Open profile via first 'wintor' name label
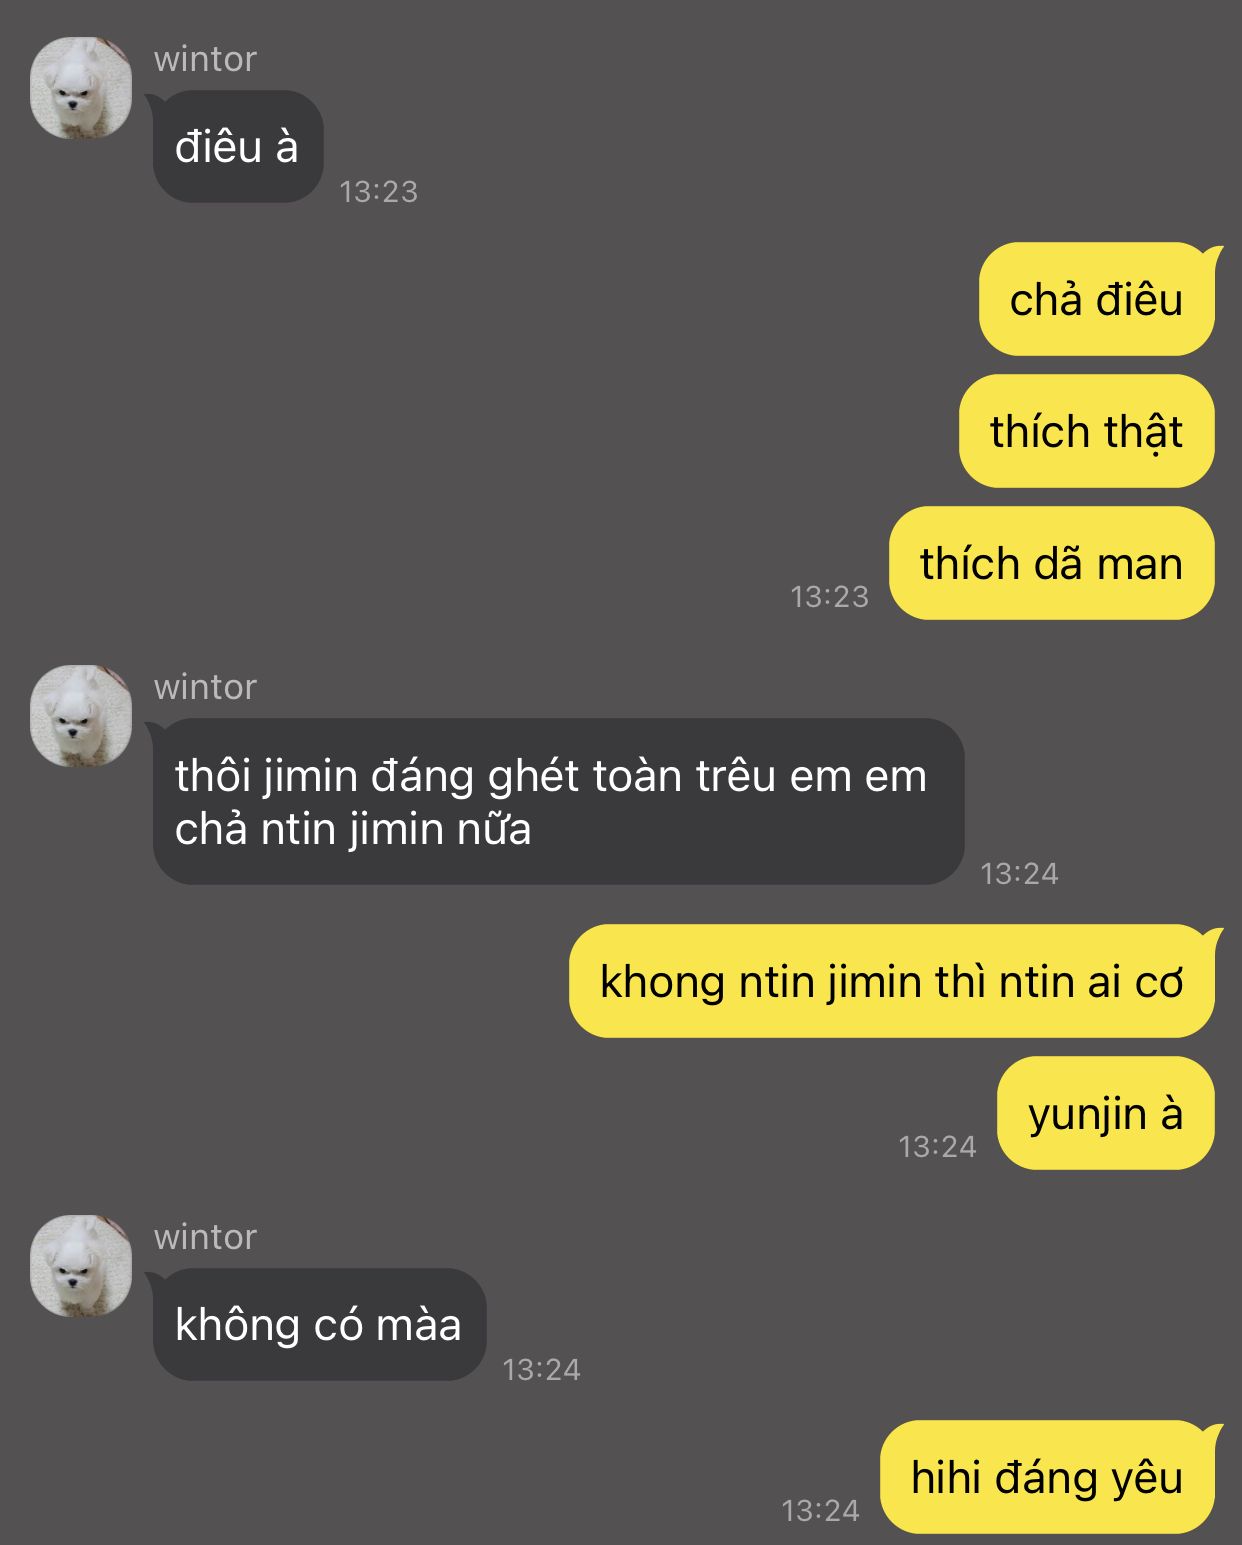 [x=205, y=59]
